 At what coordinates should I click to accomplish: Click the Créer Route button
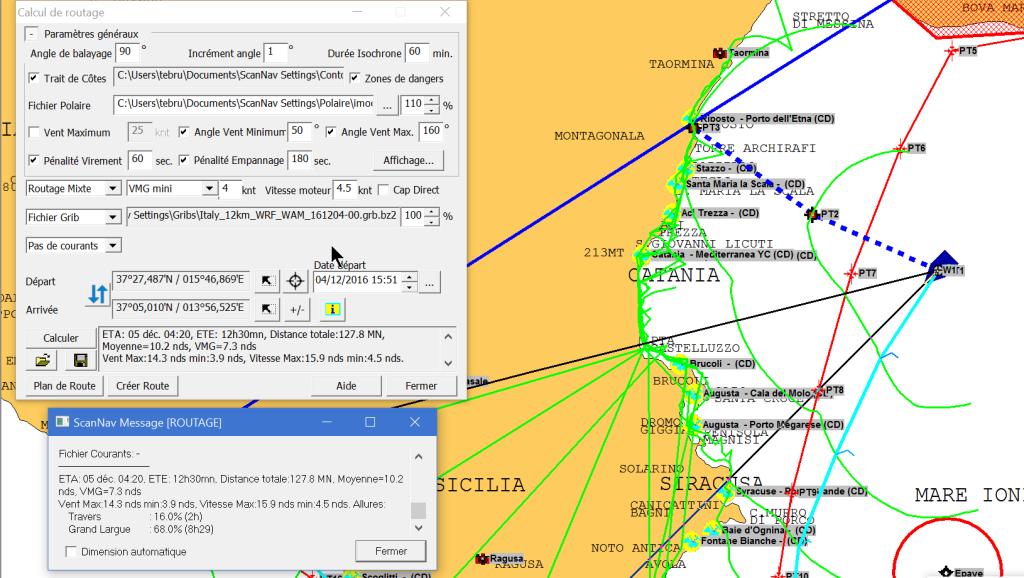142,386
